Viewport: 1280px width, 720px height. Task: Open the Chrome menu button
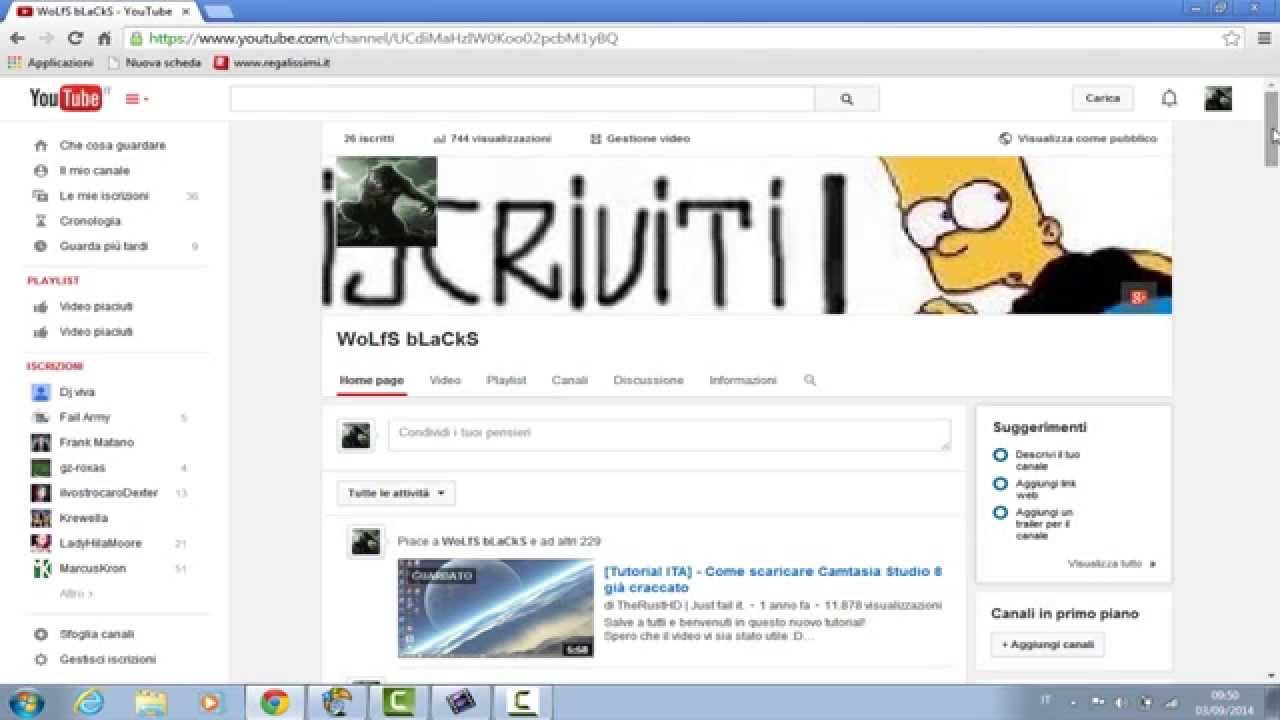[x=1263, y=38]
